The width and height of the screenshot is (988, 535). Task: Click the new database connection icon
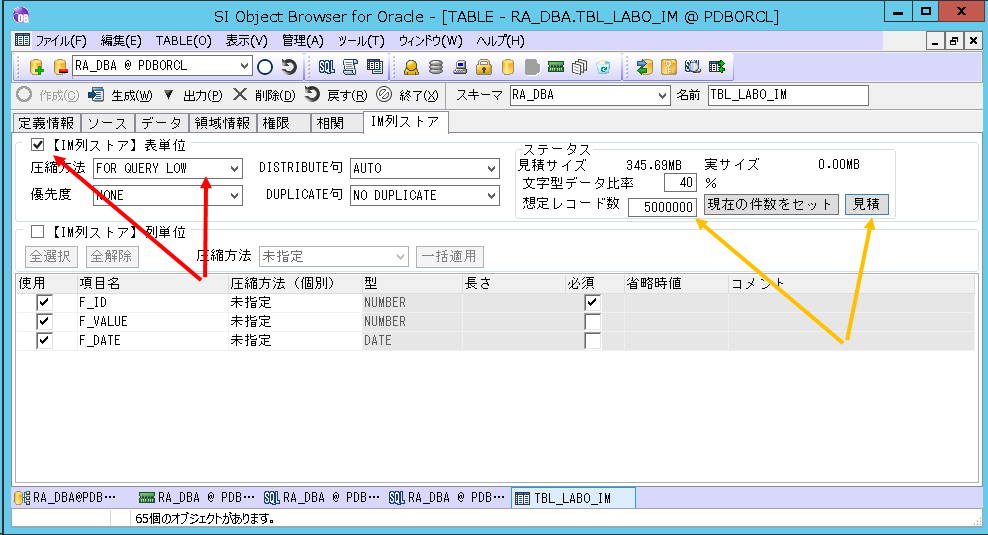37,67
